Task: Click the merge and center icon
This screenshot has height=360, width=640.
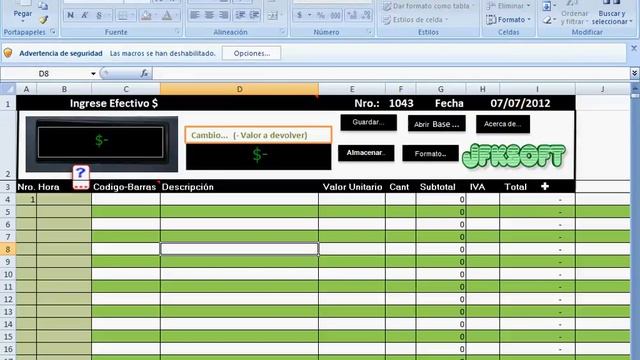Action: tap(272, 16)
